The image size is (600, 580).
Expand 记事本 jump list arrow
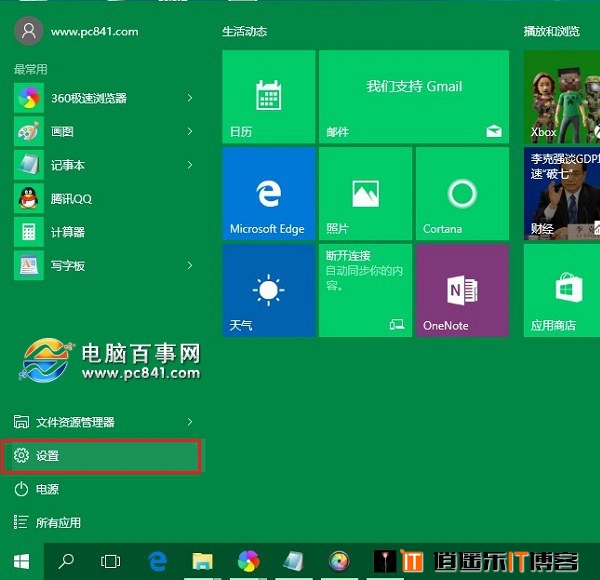190,165
